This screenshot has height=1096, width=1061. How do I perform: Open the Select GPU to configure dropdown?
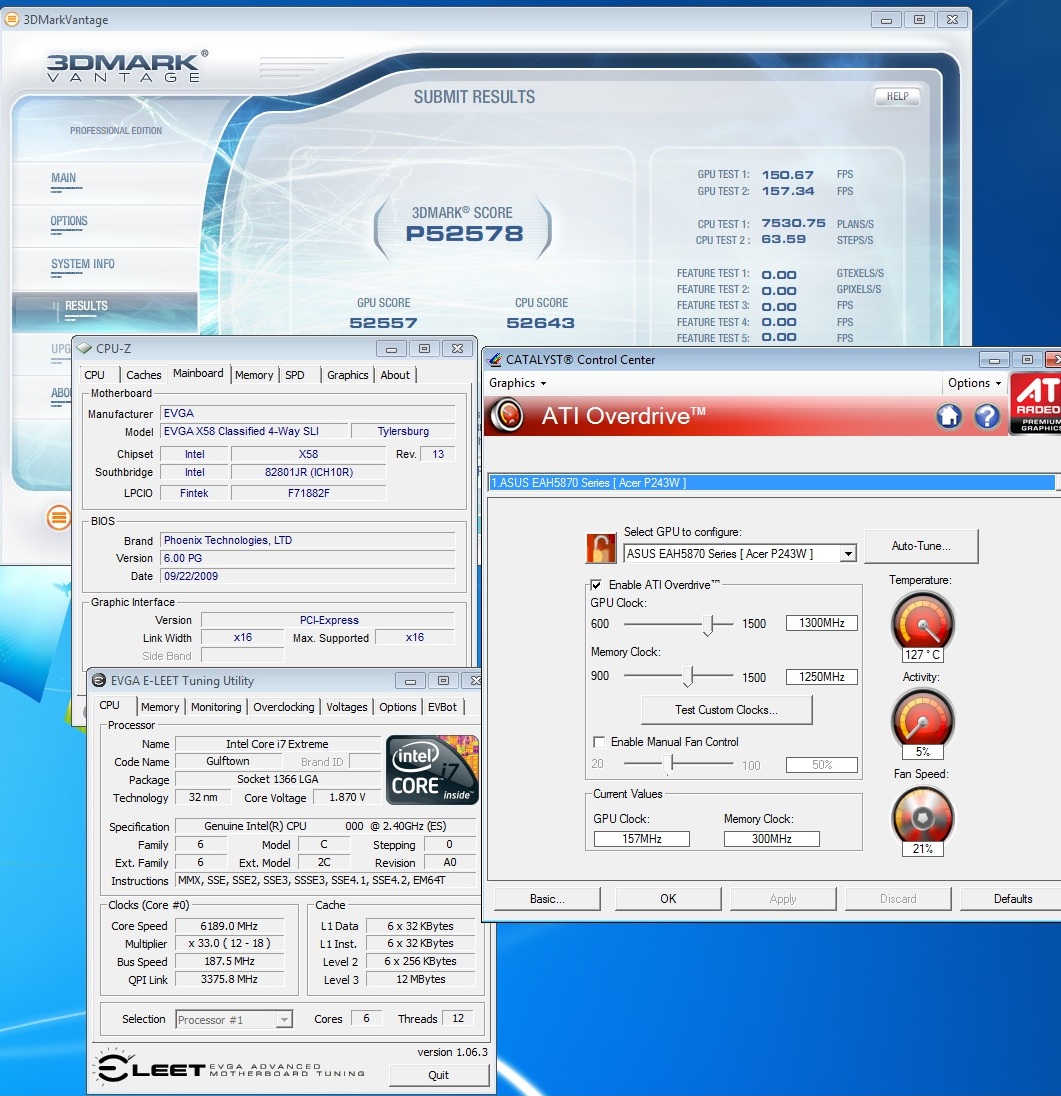click(x=848, y=554)
